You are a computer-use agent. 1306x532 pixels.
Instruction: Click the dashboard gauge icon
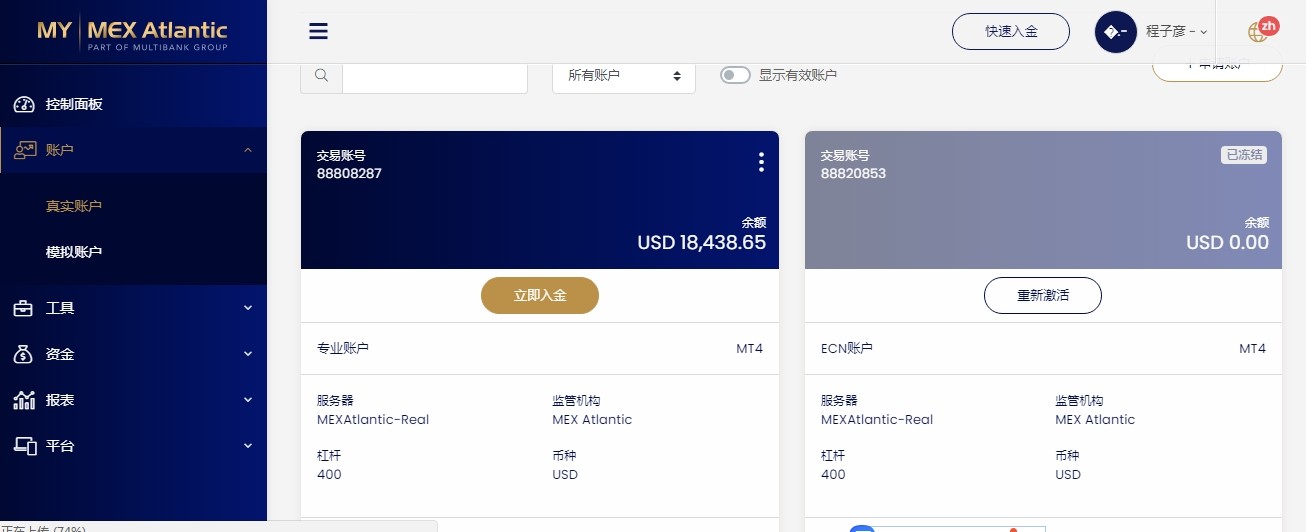[24, 104]
